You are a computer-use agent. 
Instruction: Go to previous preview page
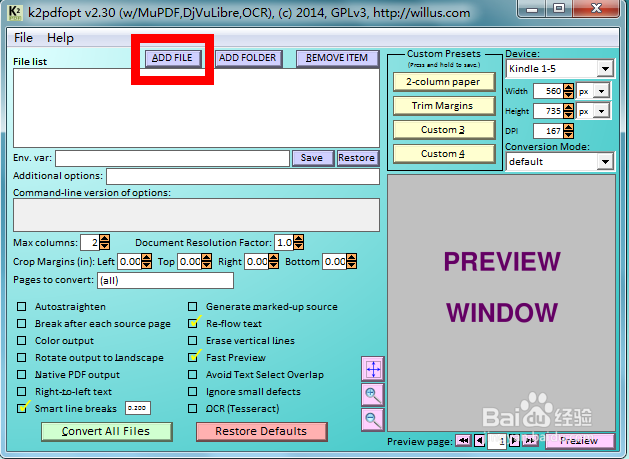(x=479, y=441)
